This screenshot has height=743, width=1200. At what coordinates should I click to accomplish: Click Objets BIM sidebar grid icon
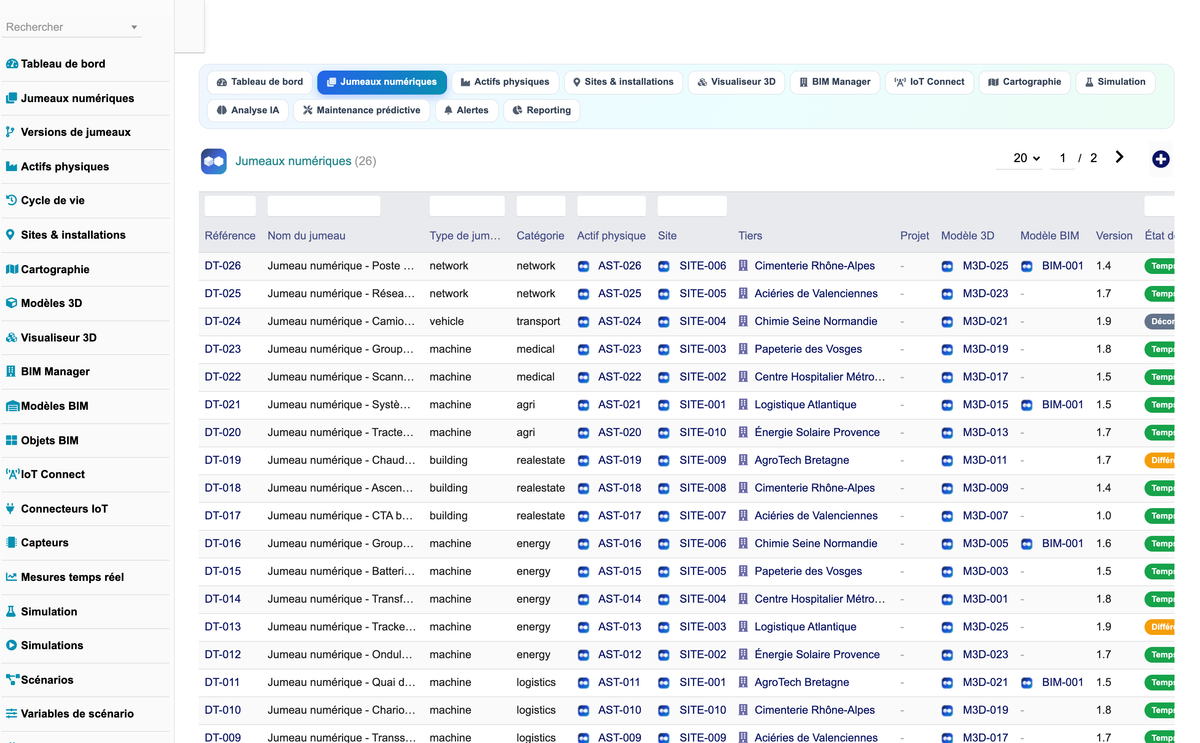tap(12, 440)
